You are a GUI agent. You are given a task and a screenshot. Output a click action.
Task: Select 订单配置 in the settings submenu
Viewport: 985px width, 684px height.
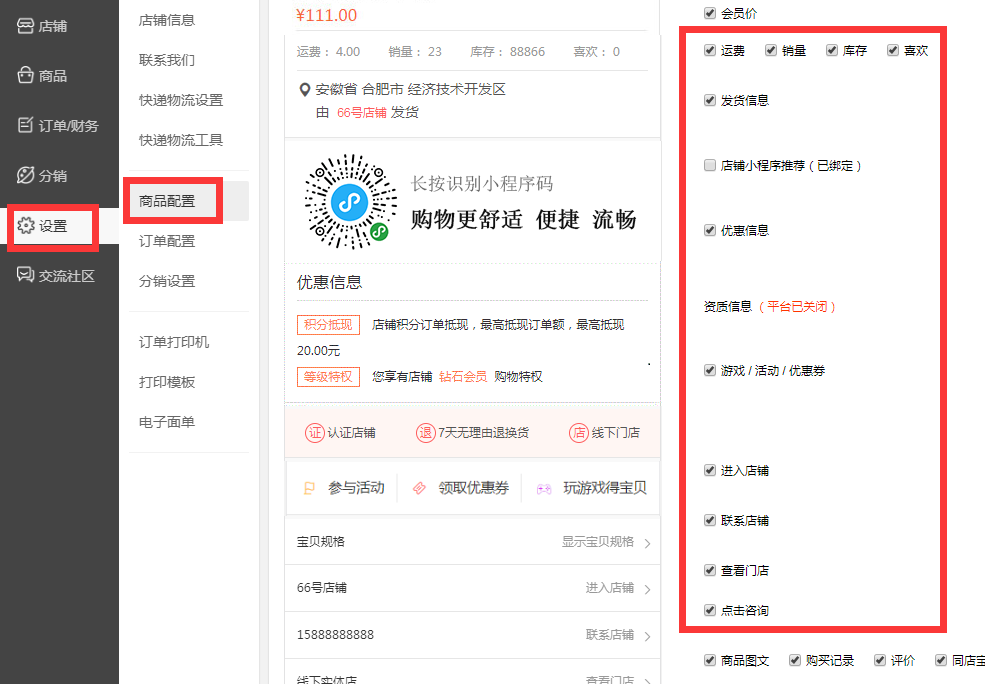(167, 241)
